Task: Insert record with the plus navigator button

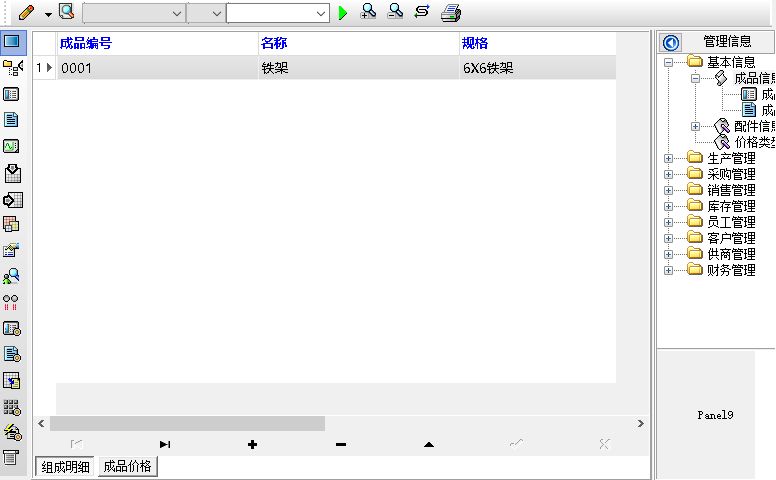Action: point(252,444)
